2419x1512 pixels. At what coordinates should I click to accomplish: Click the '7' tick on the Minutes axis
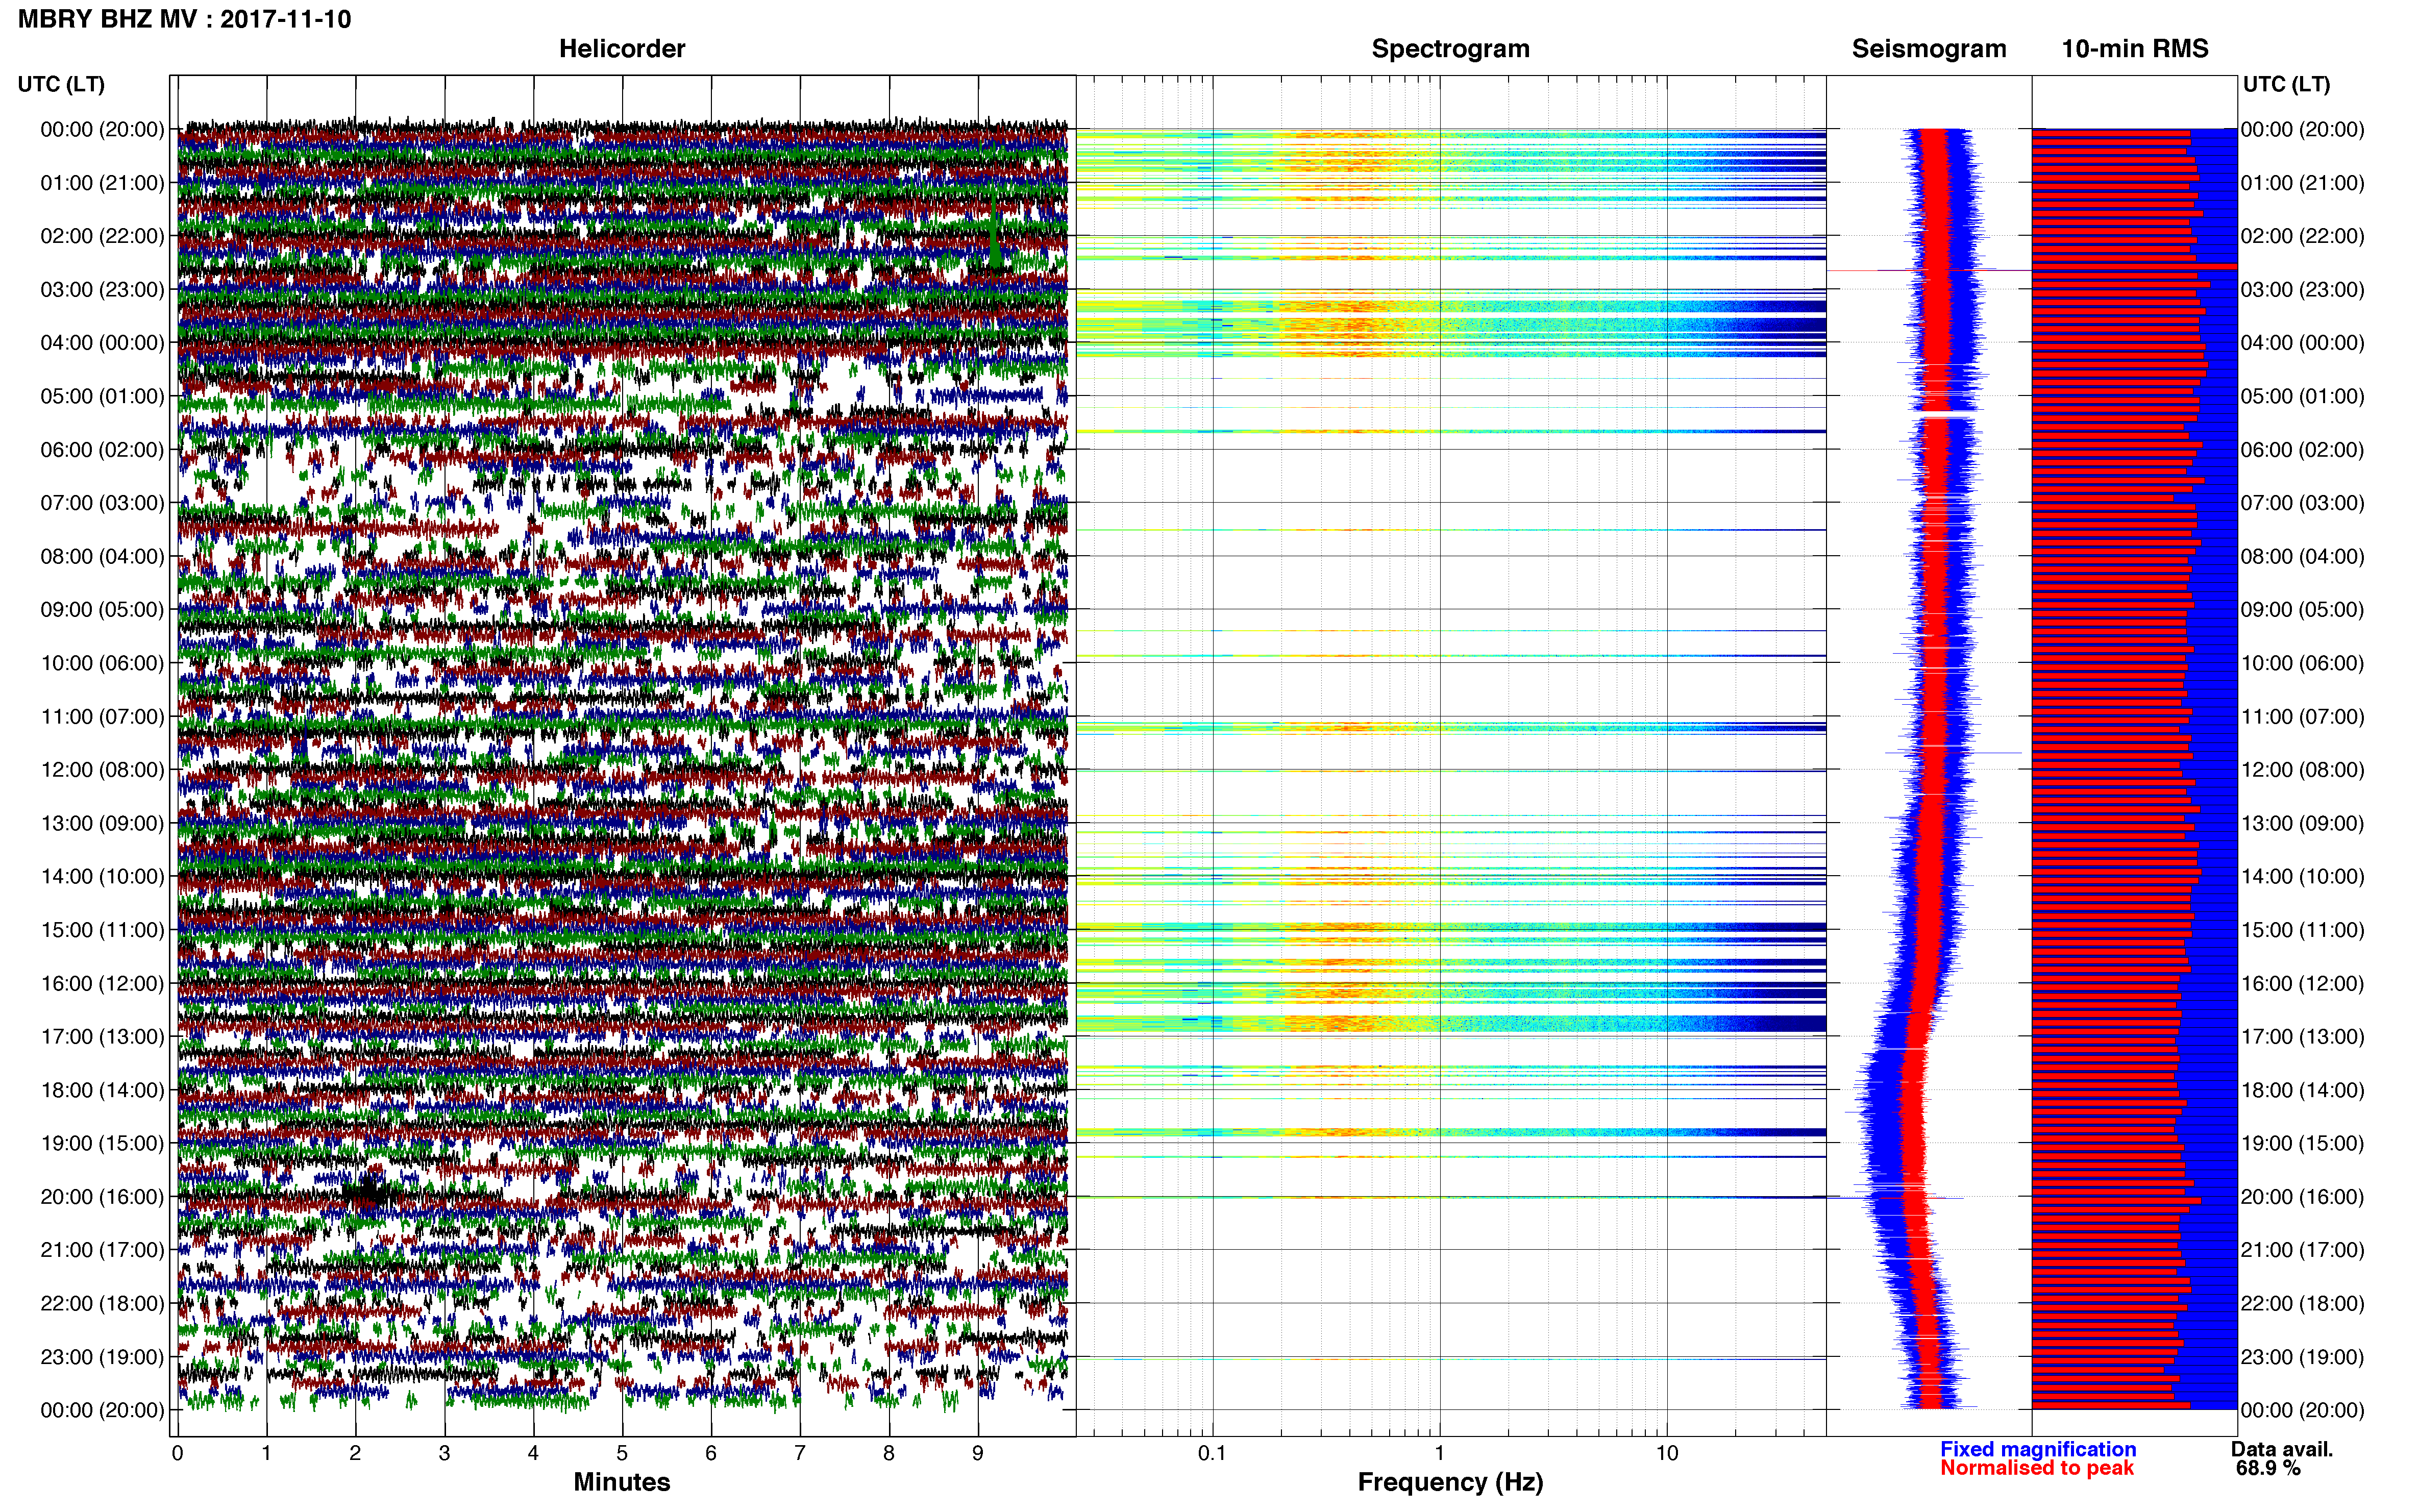pyautogui.click(x=800, y=1453)
